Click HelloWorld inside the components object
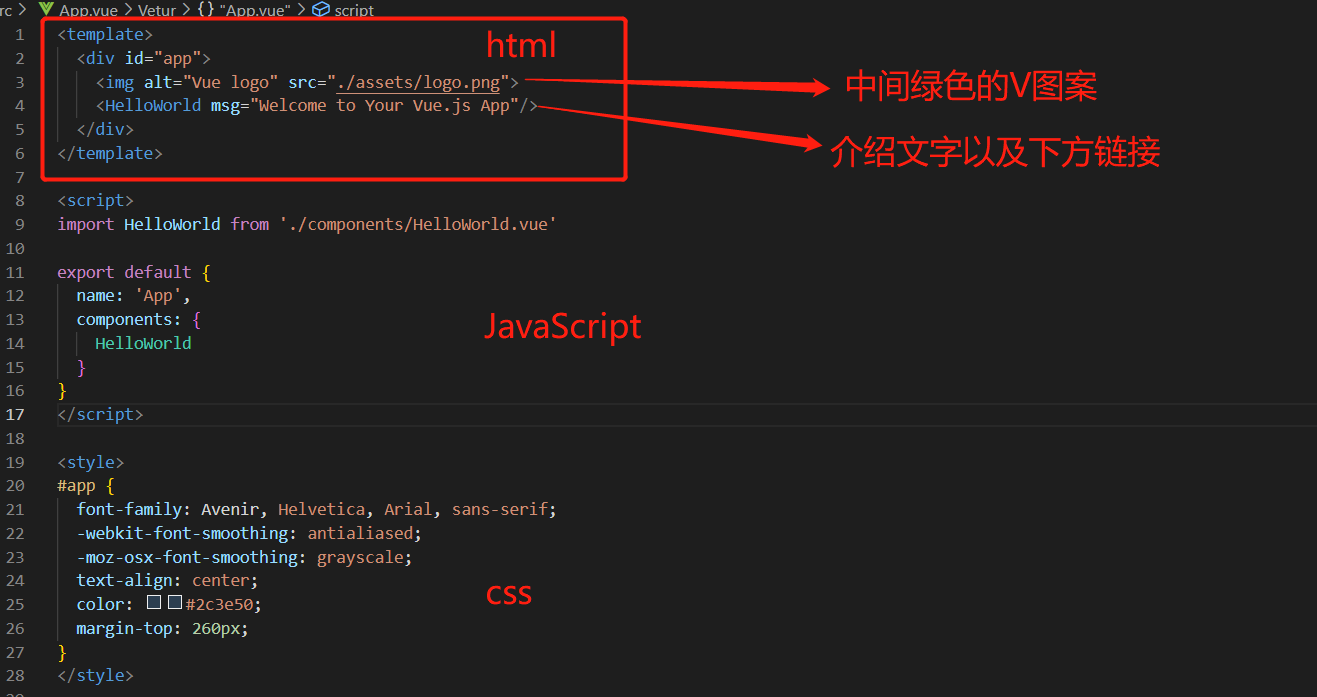Screen dimensions: 1317x697 (x=143, y=343)
